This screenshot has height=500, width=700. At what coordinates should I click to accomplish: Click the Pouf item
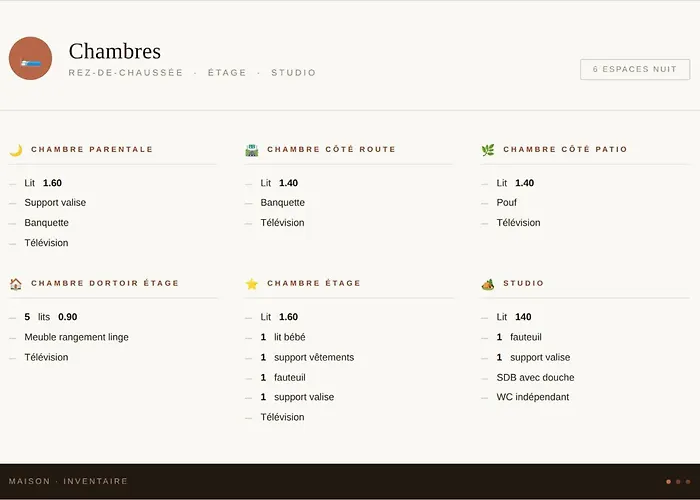click(x=506, y=203)
